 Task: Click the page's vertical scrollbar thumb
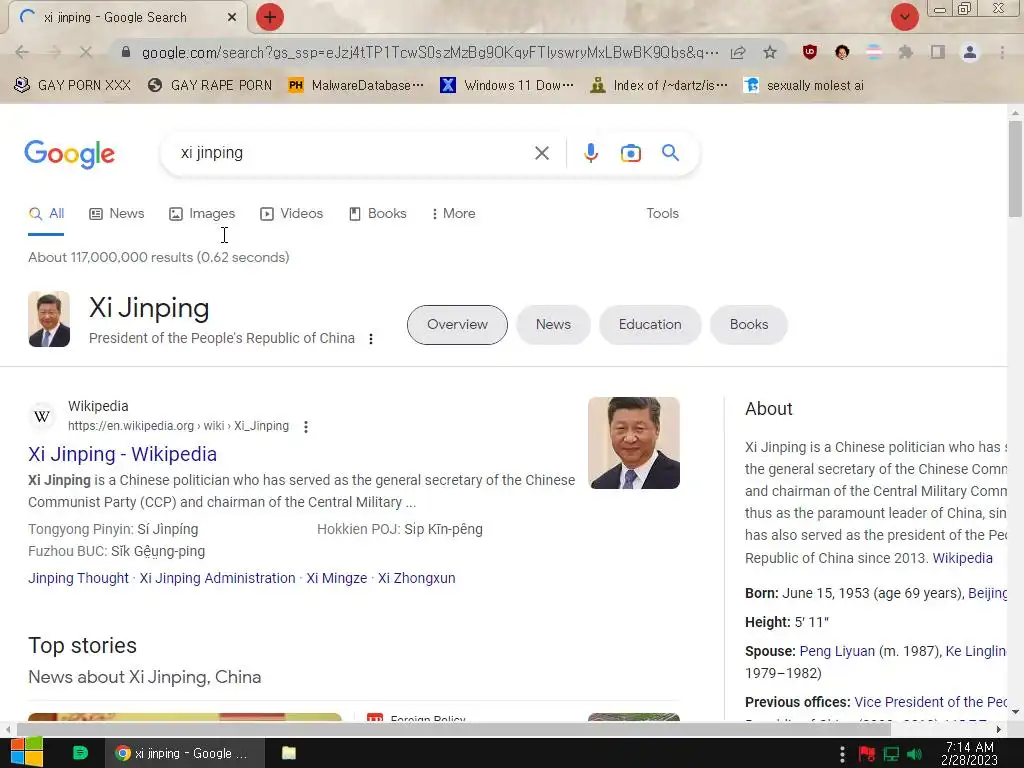point(1015,168)
